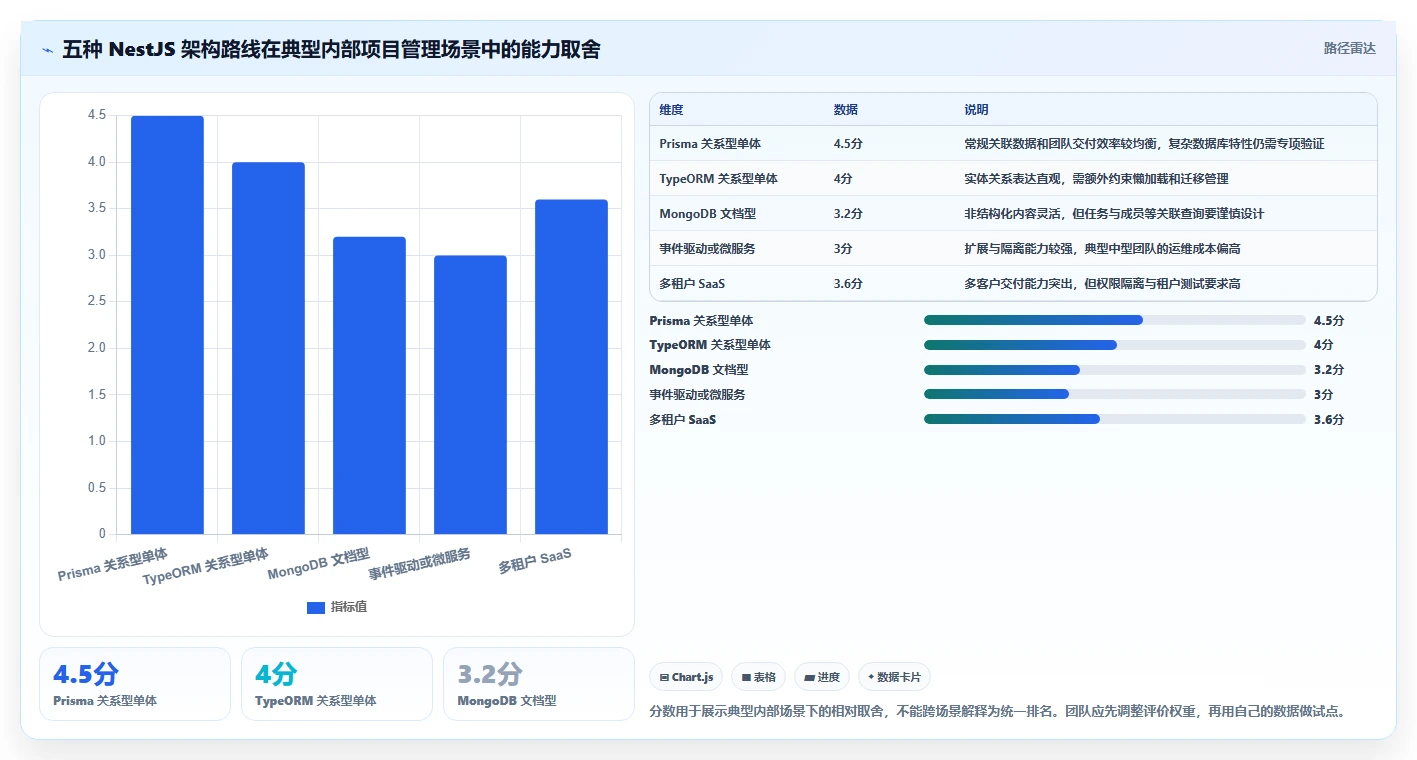Click the 4分 value in table

click(843, 179)
